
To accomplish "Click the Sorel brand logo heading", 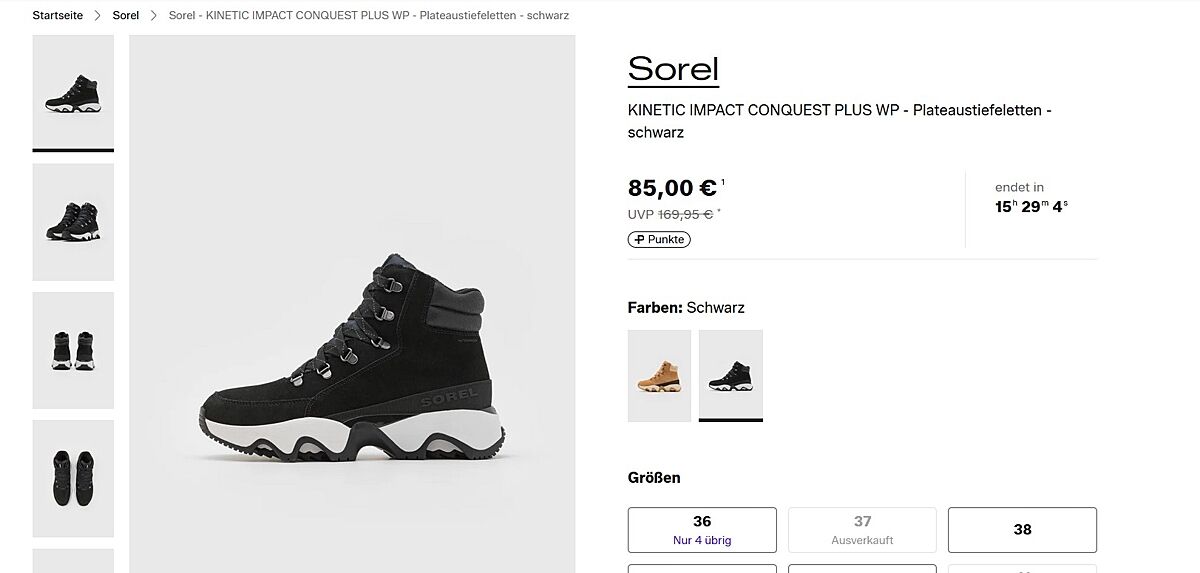I will point(673,69).
